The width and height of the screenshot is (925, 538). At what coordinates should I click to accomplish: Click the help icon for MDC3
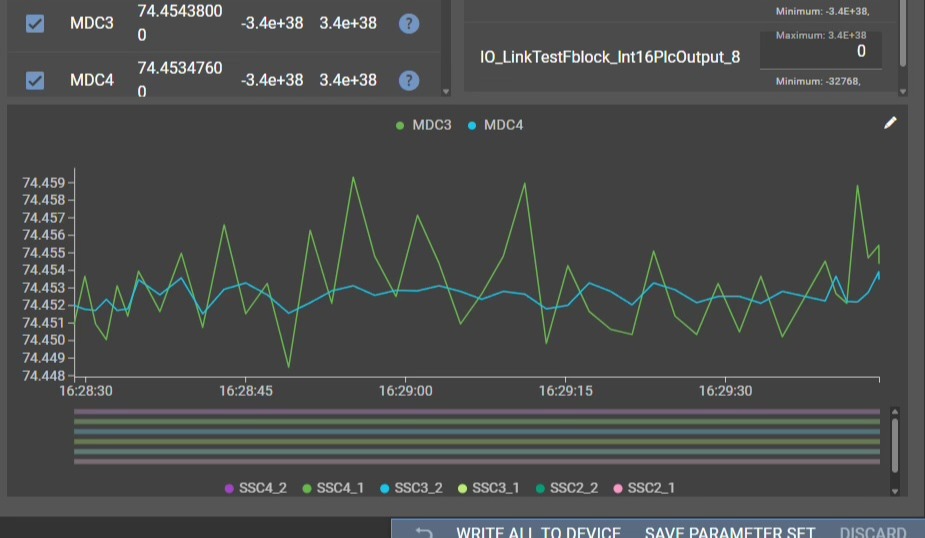408,23
